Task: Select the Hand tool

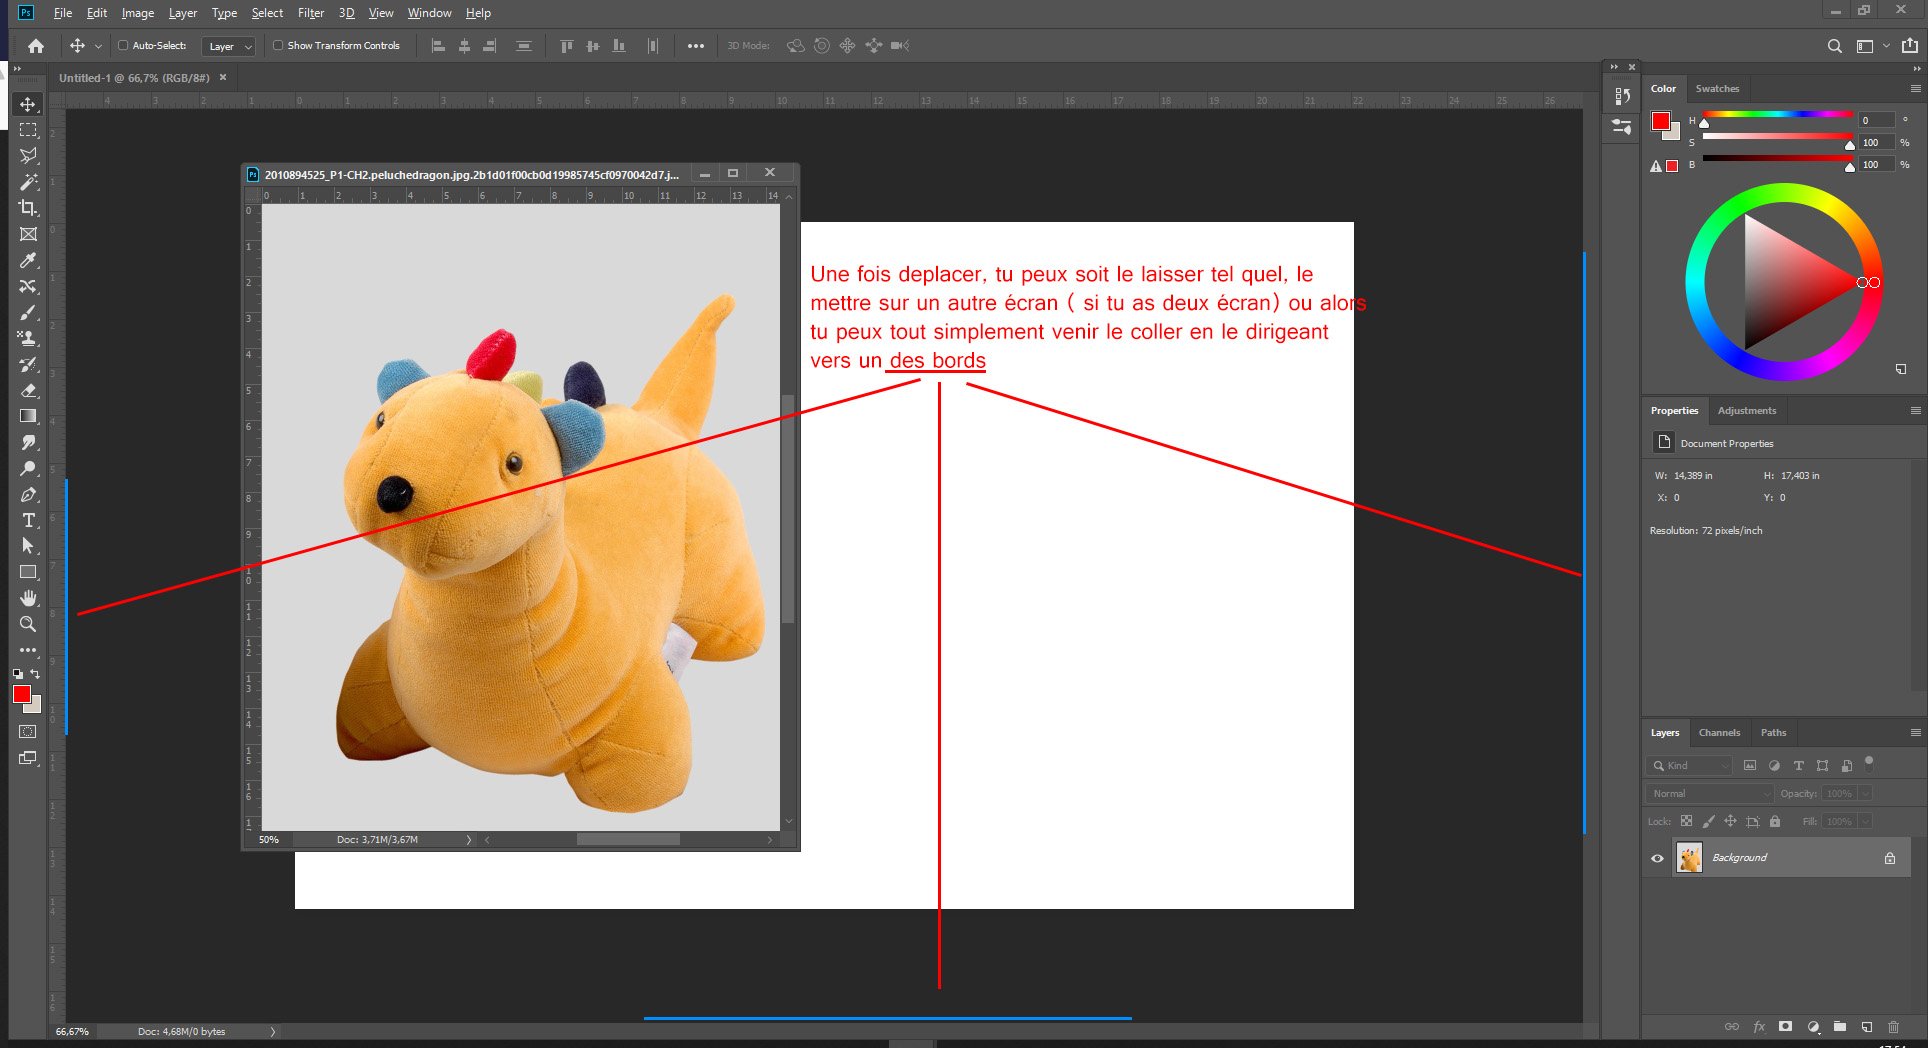Action: point(28,598)
